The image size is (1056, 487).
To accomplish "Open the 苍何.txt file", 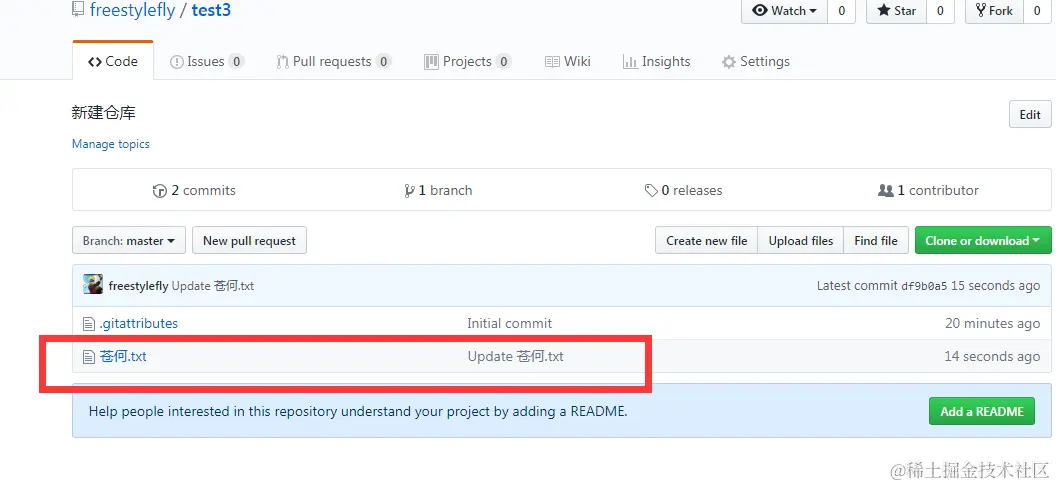I will [x=123, y=356].
